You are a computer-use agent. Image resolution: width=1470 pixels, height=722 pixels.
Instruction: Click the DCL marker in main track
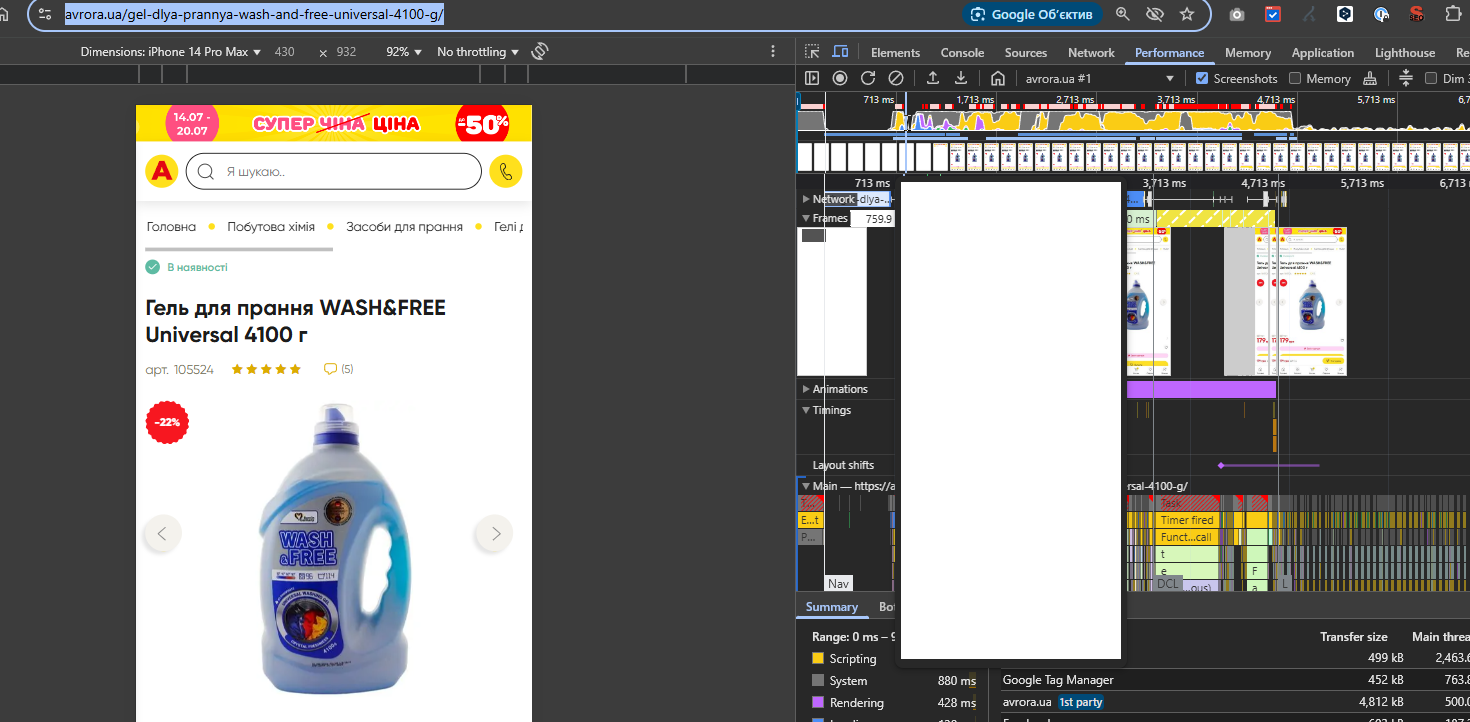(x=1167, y=583)
